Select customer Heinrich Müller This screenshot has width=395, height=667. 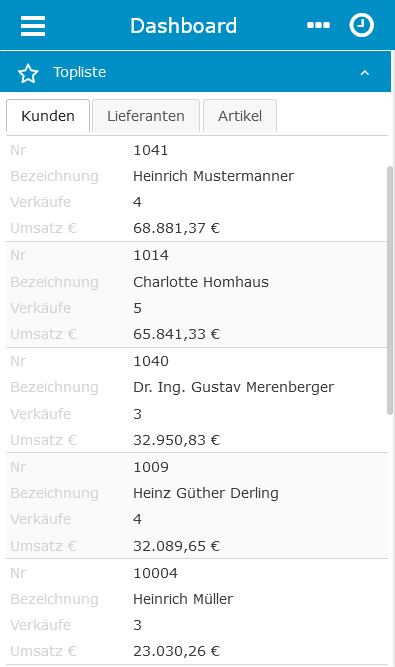coord(183,599)
